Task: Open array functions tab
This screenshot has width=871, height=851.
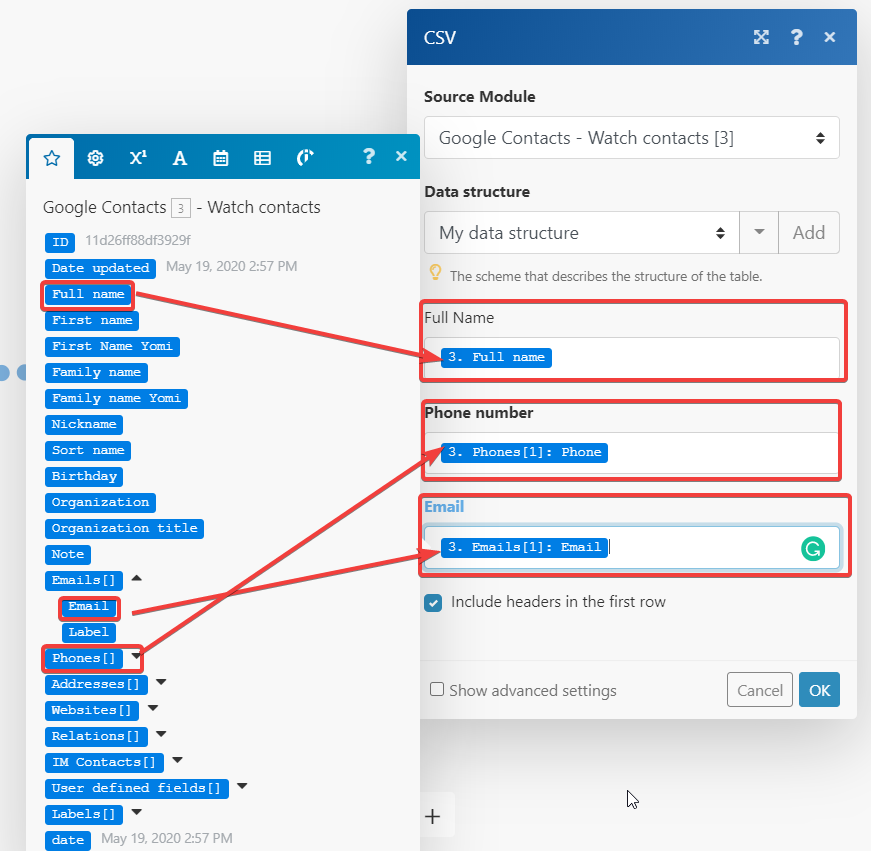Action: click(262, 158)
